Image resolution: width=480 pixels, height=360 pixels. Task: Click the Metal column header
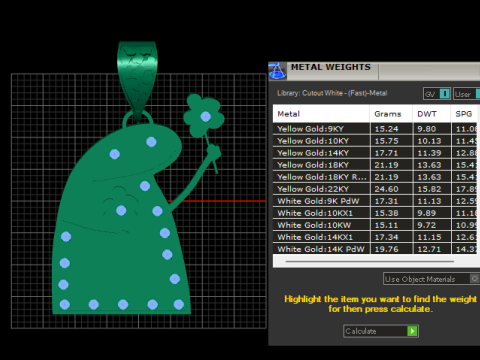[321, 114]
